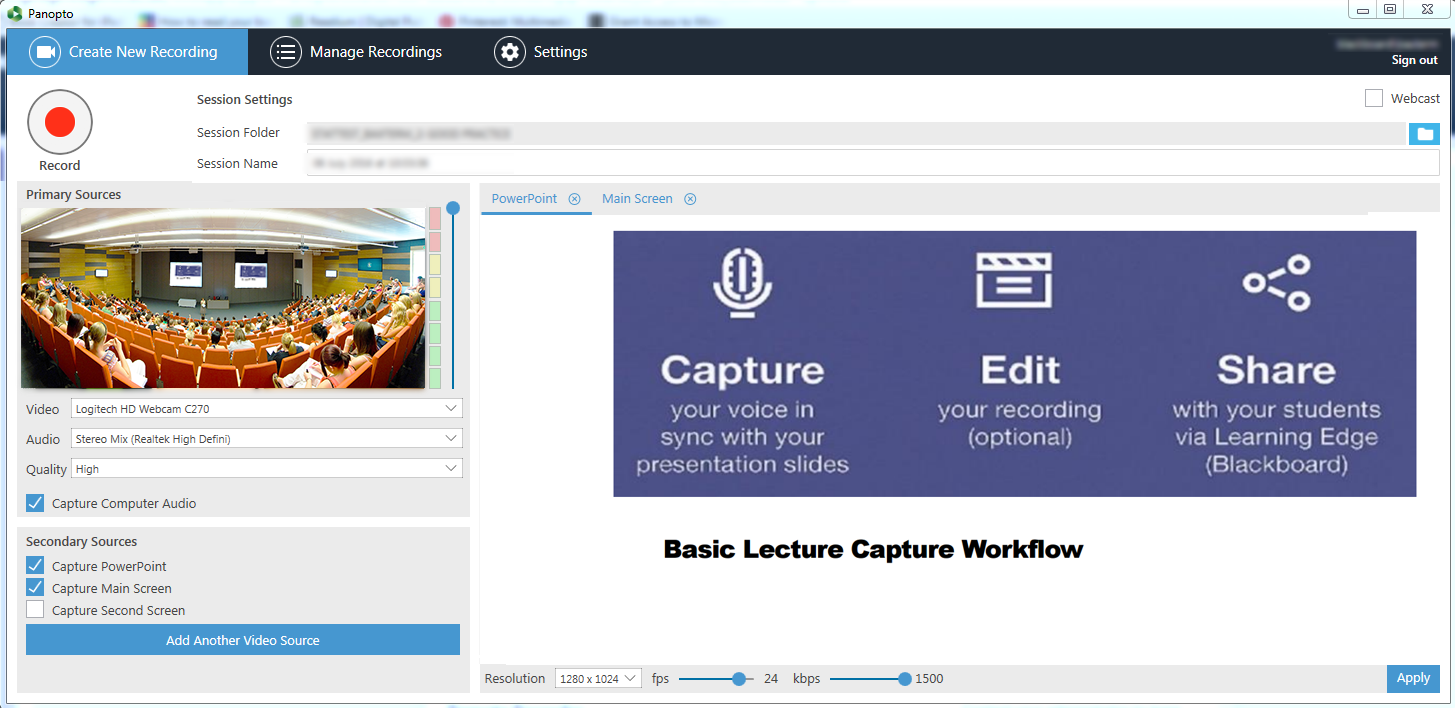The width and height of the screenshot is (1455, 708).
Task: Enable Capture Second Screen
Action: tap(35, 610)
